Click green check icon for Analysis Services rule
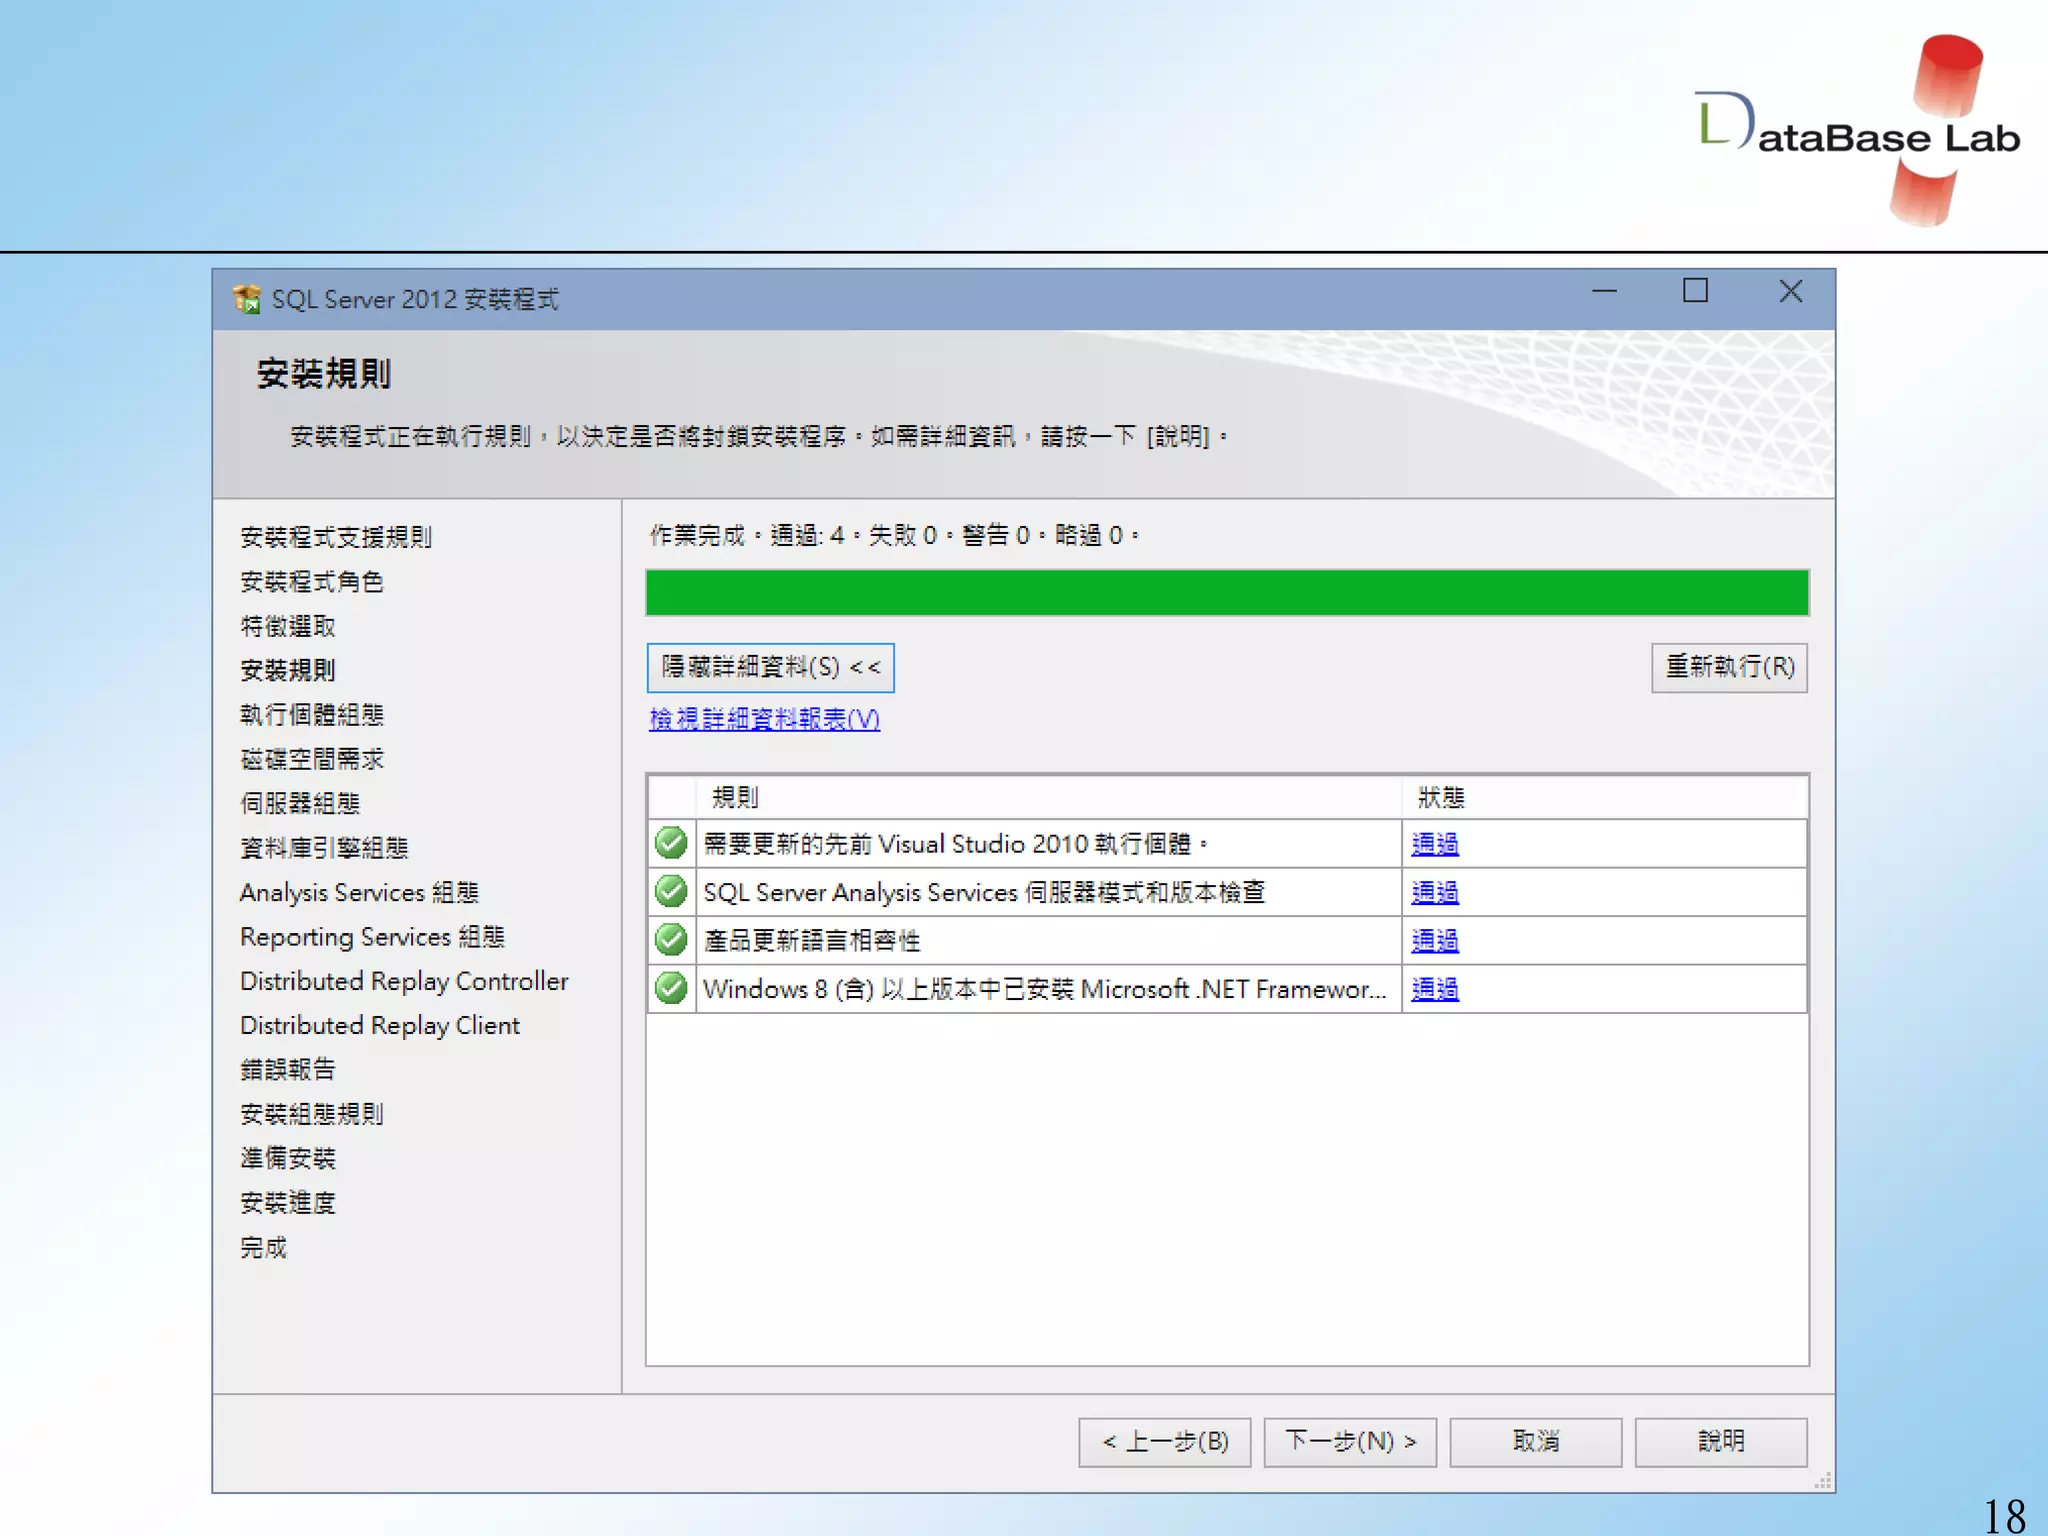Screen dimensions: 2048x1536 pyautogui.click(x=671, y=891)
